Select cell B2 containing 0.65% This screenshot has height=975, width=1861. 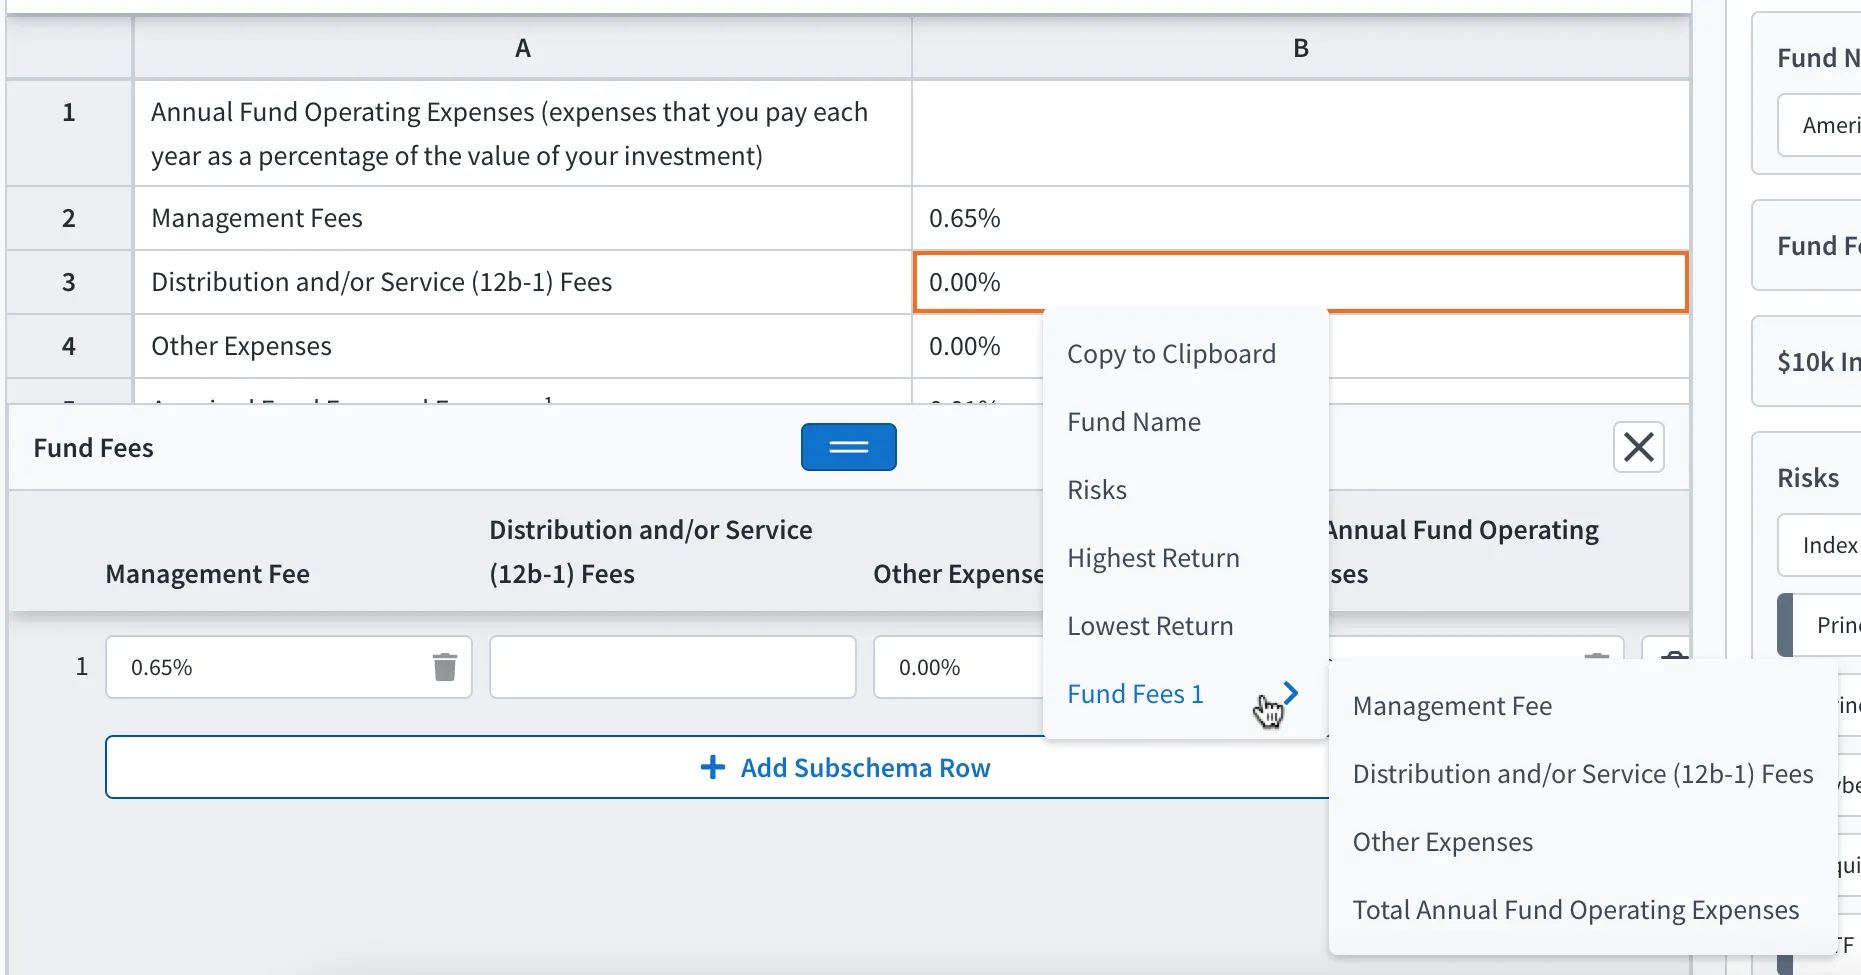point(1300,218)
